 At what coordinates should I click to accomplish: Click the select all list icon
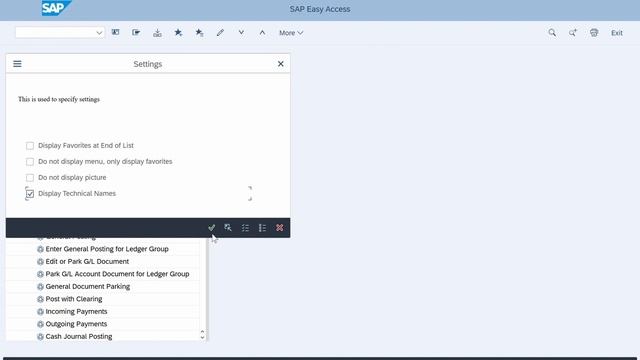coord(245,228)
